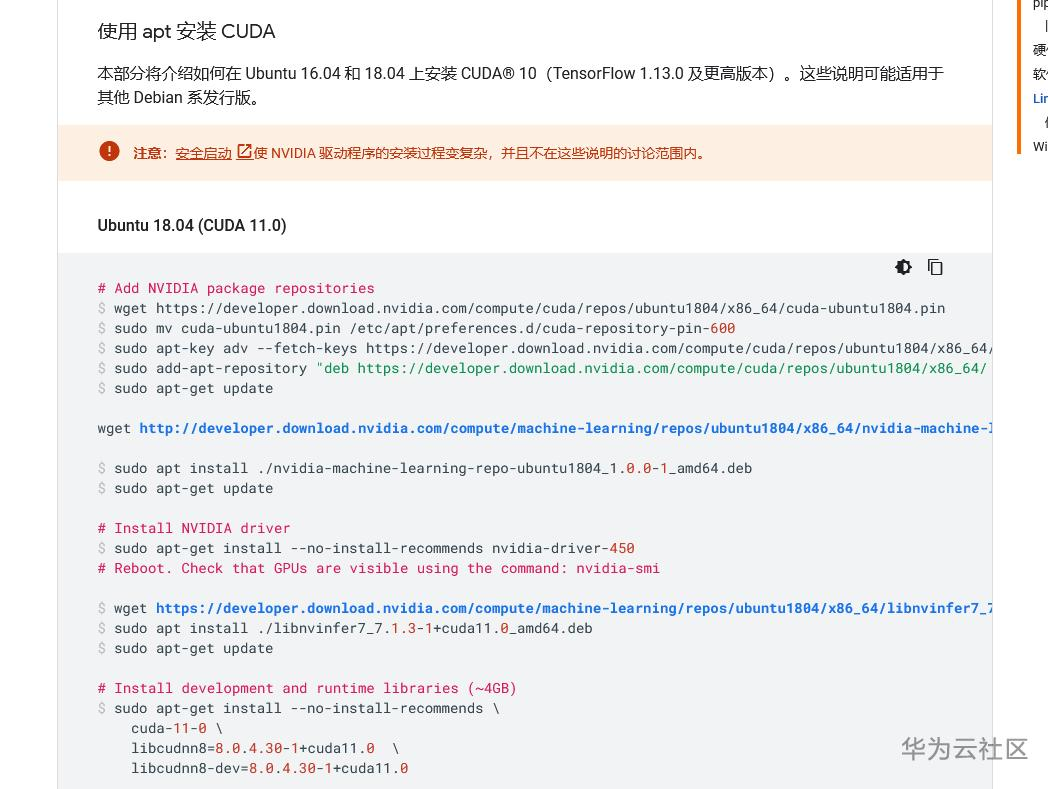
Task: Click the red warning exclamation icon
Action: [110, 151]
